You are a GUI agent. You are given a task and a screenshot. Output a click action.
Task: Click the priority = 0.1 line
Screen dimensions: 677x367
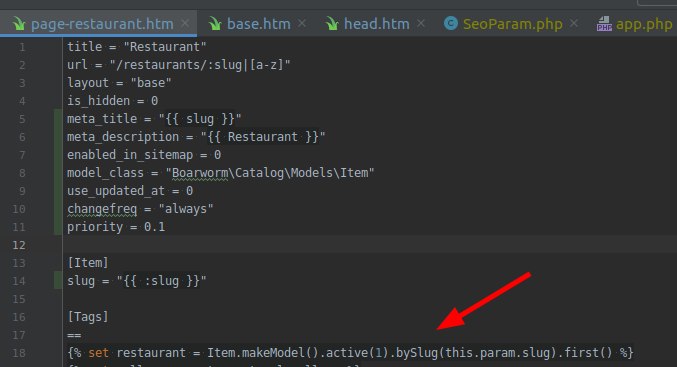pyautogui.click(x=116, y=227)
